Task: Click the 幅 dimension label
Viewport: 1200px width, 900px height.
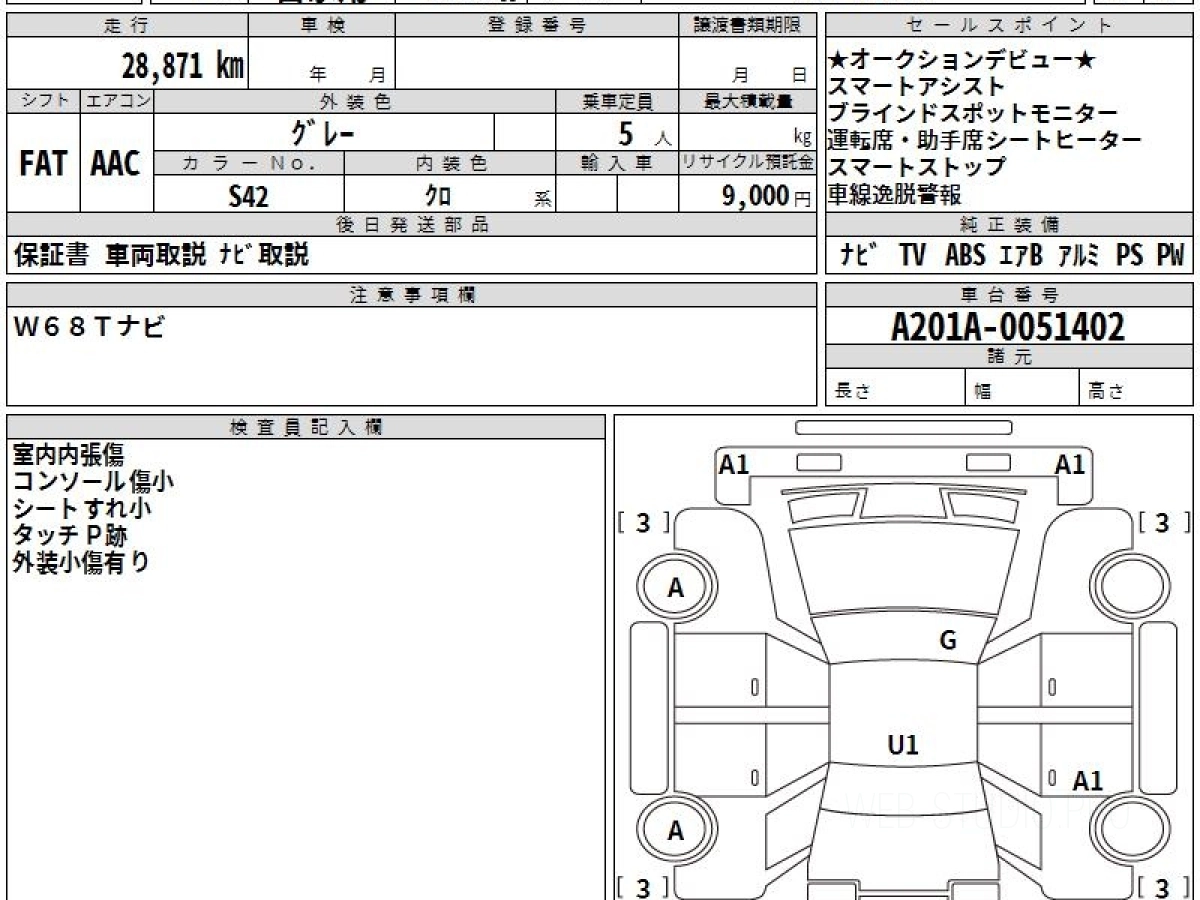Action: coord(983,392)
